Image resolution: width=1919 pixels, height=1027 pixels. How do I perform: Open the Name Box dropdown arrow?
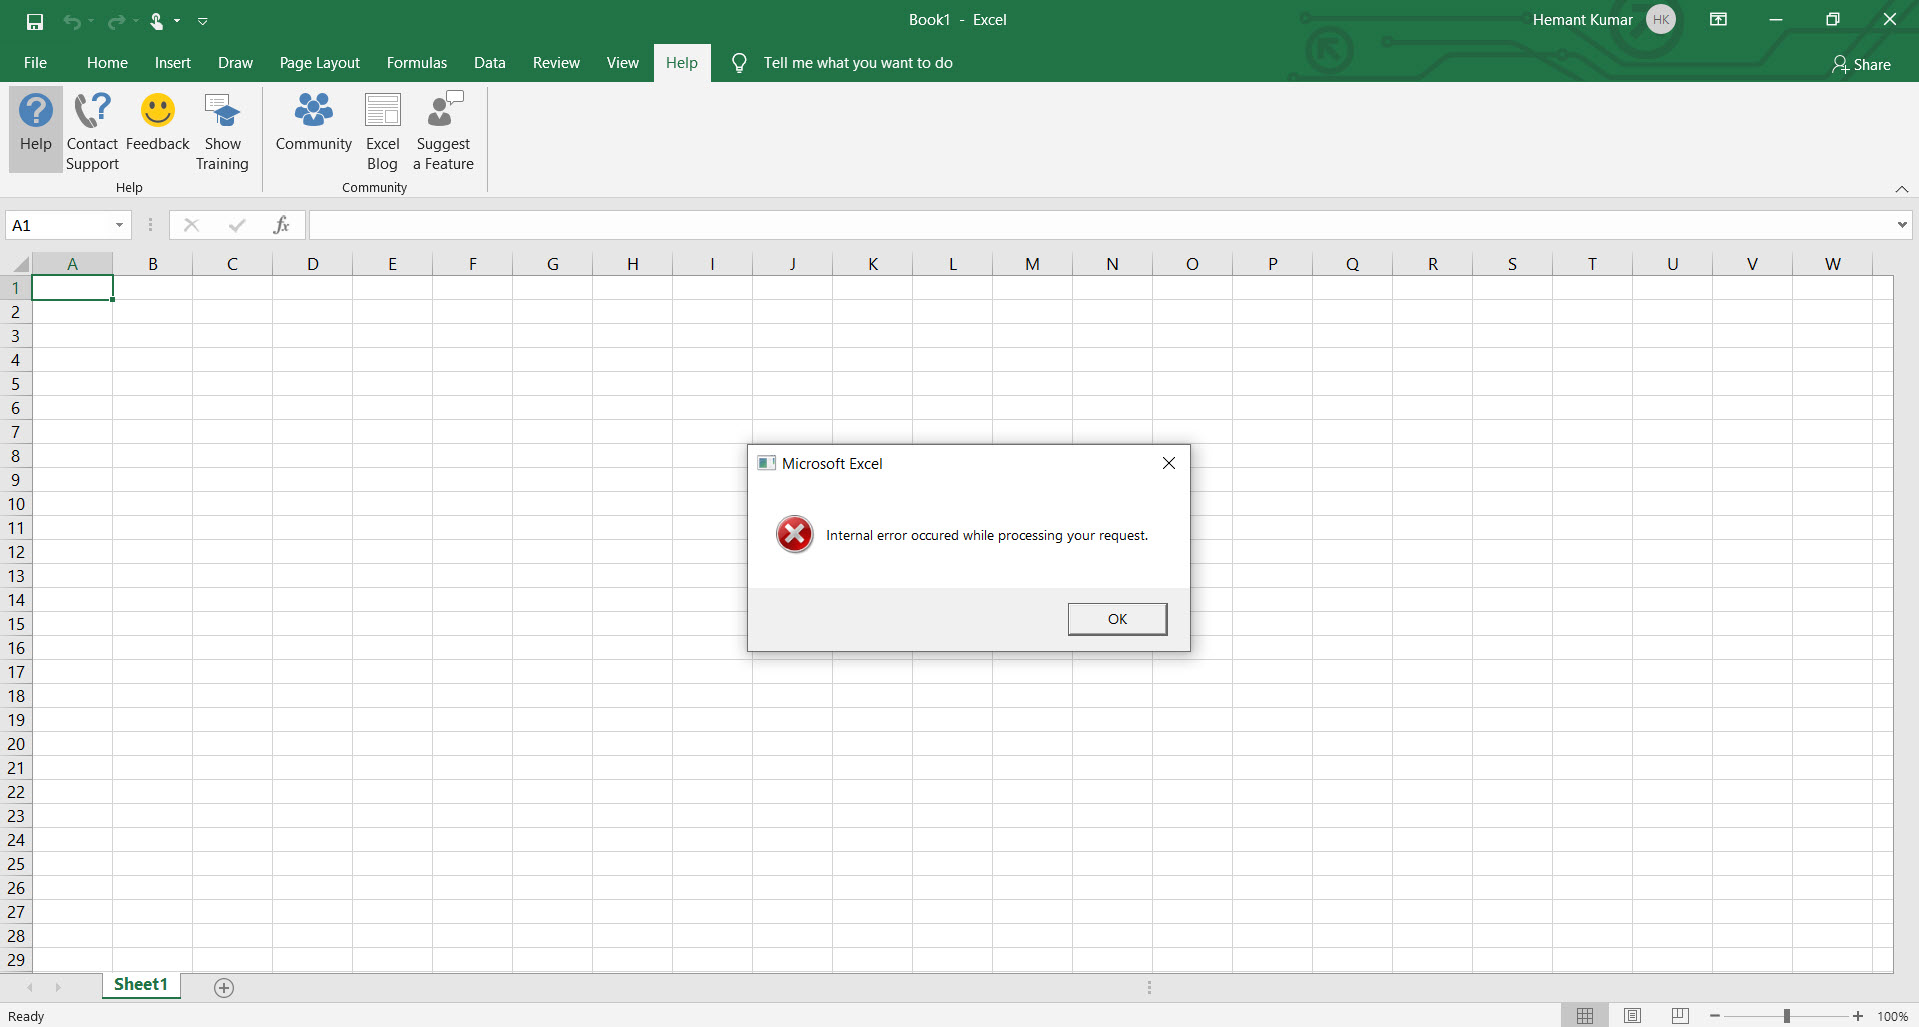click(119, 225)
